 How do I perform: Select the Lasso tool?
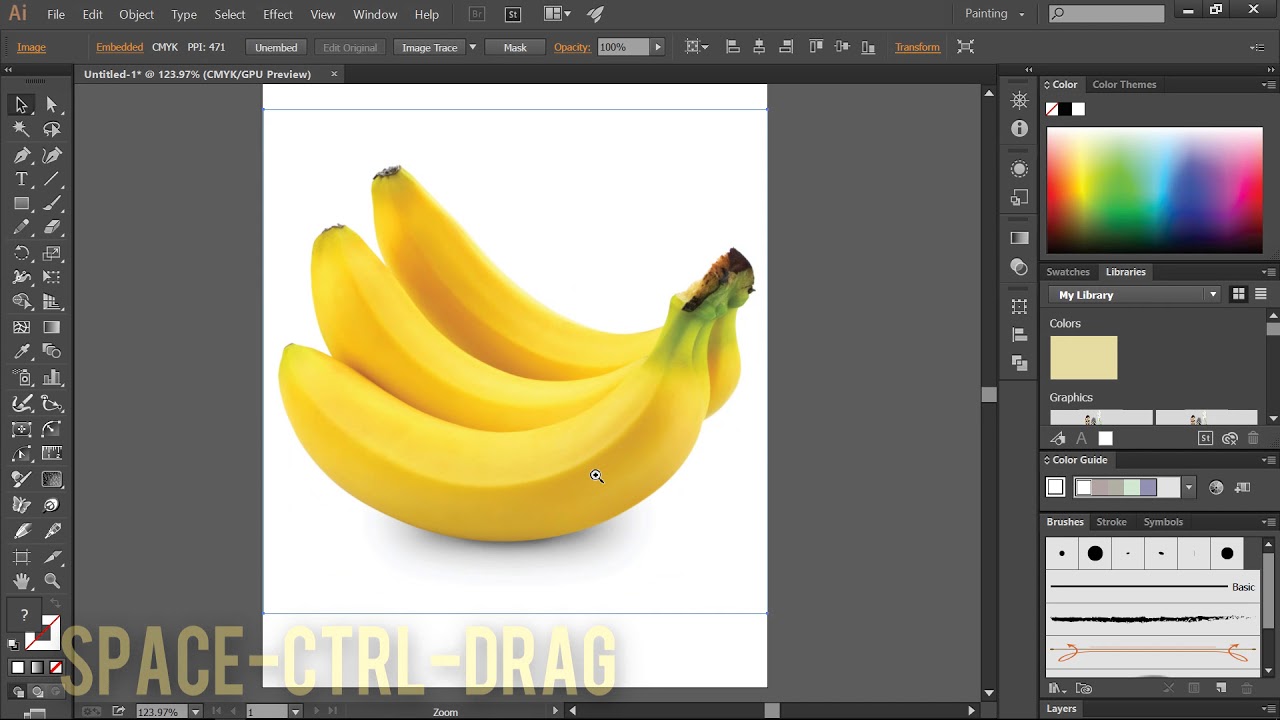click(52, 129)
